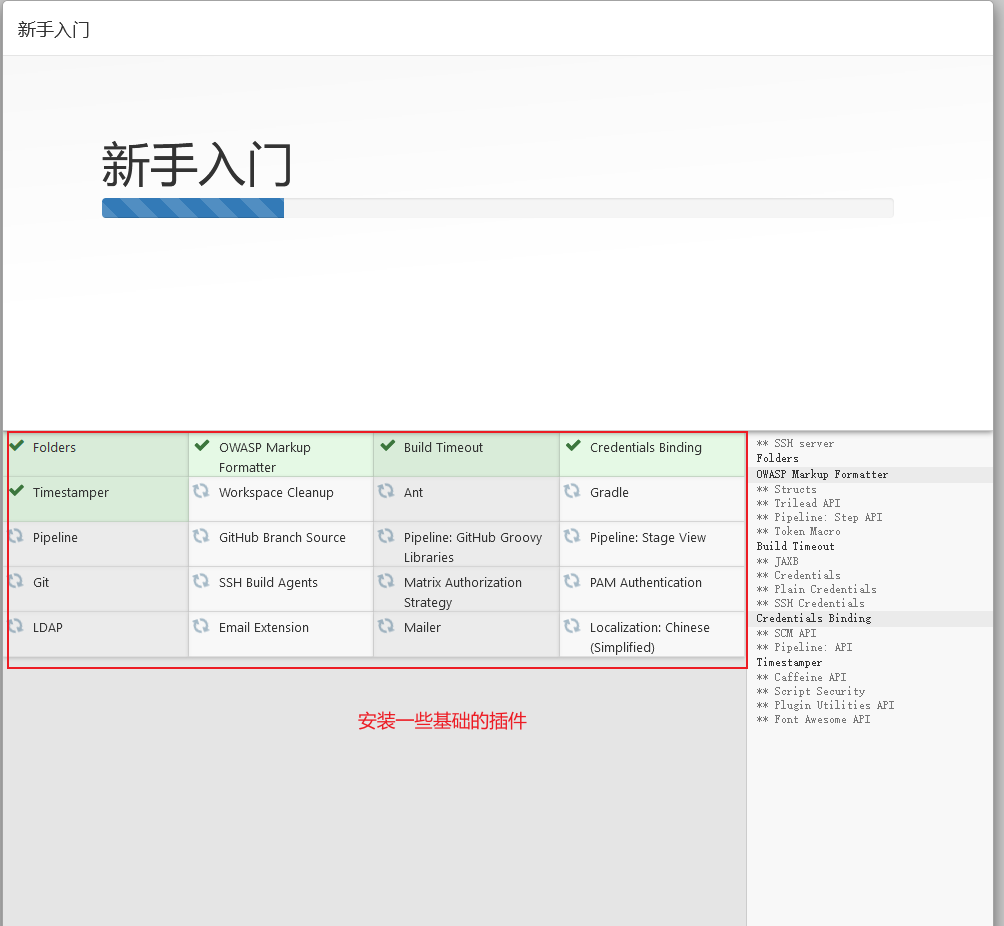This screenshot has height=926, width=1004.
Task: Select the SSH Build Agents label
Action: 268,583
